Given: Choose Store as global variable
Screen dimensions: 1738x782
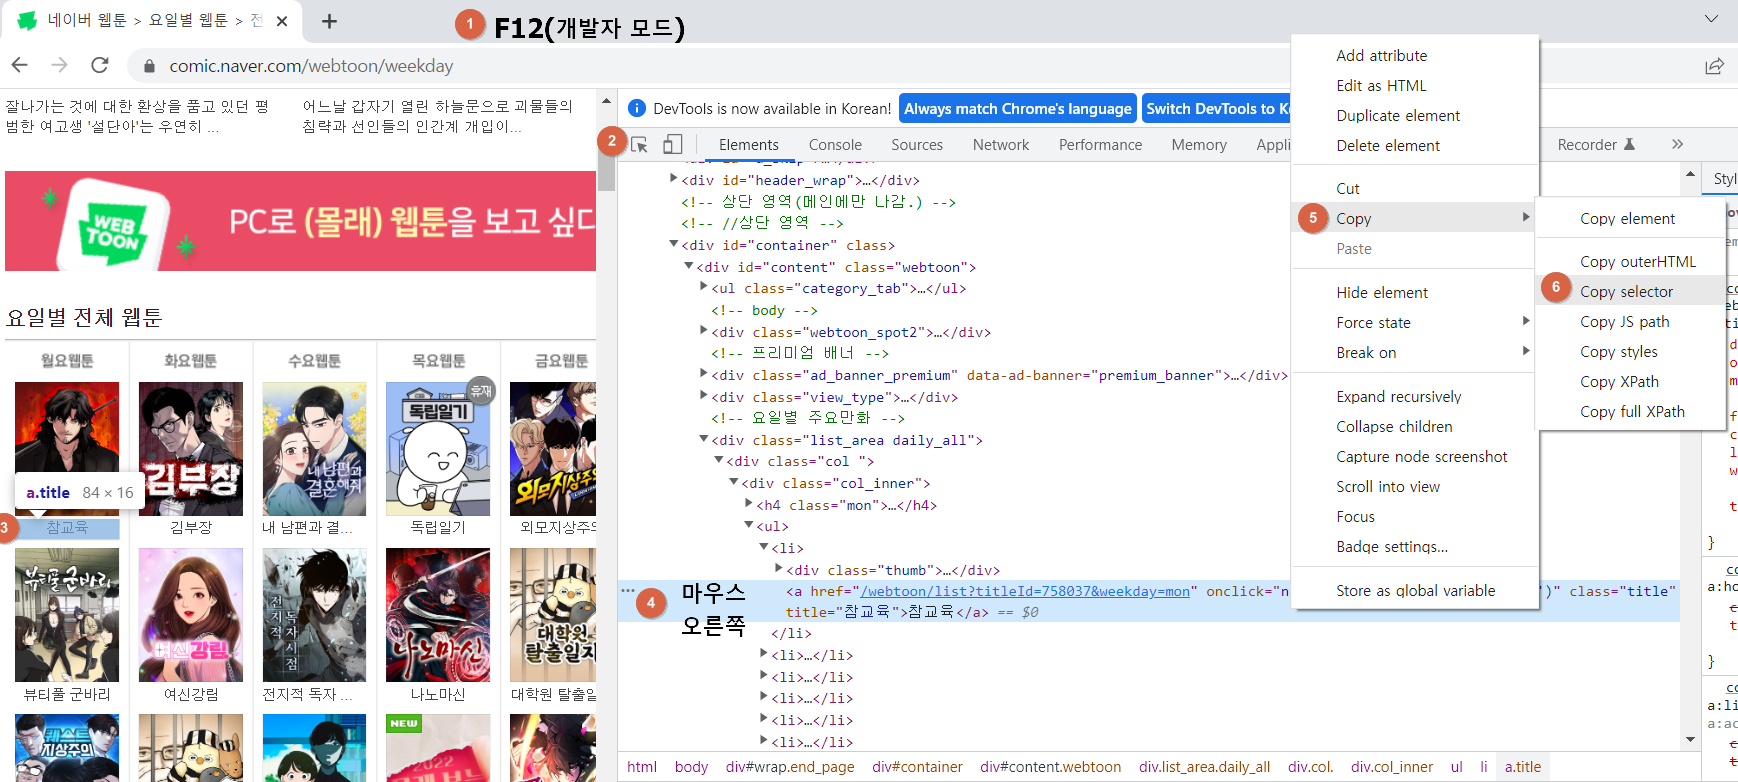Looking at the screenshot, I should (x=1414, y=591).
